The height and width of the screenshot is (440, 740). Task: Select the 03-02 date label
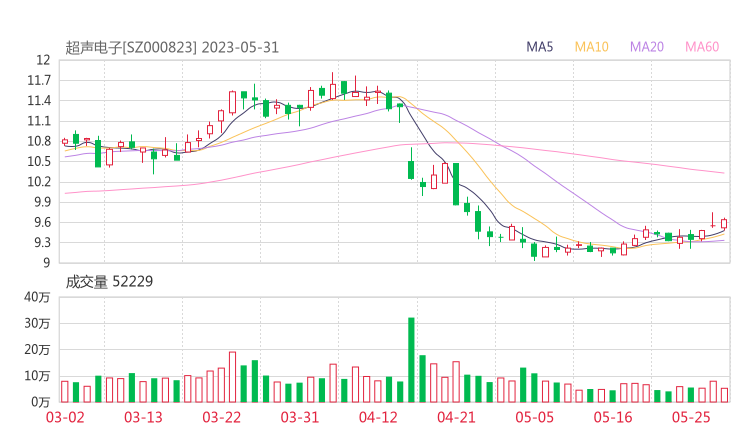pos(65,417)
